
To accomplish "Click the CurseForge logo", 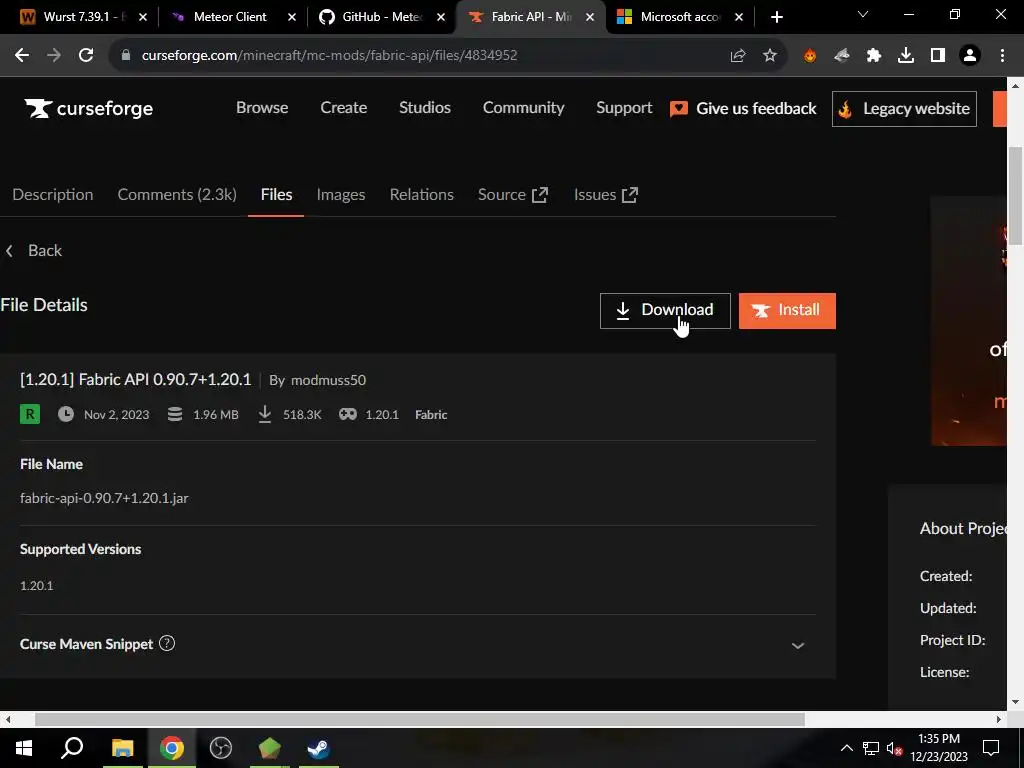I will [89, 108].
